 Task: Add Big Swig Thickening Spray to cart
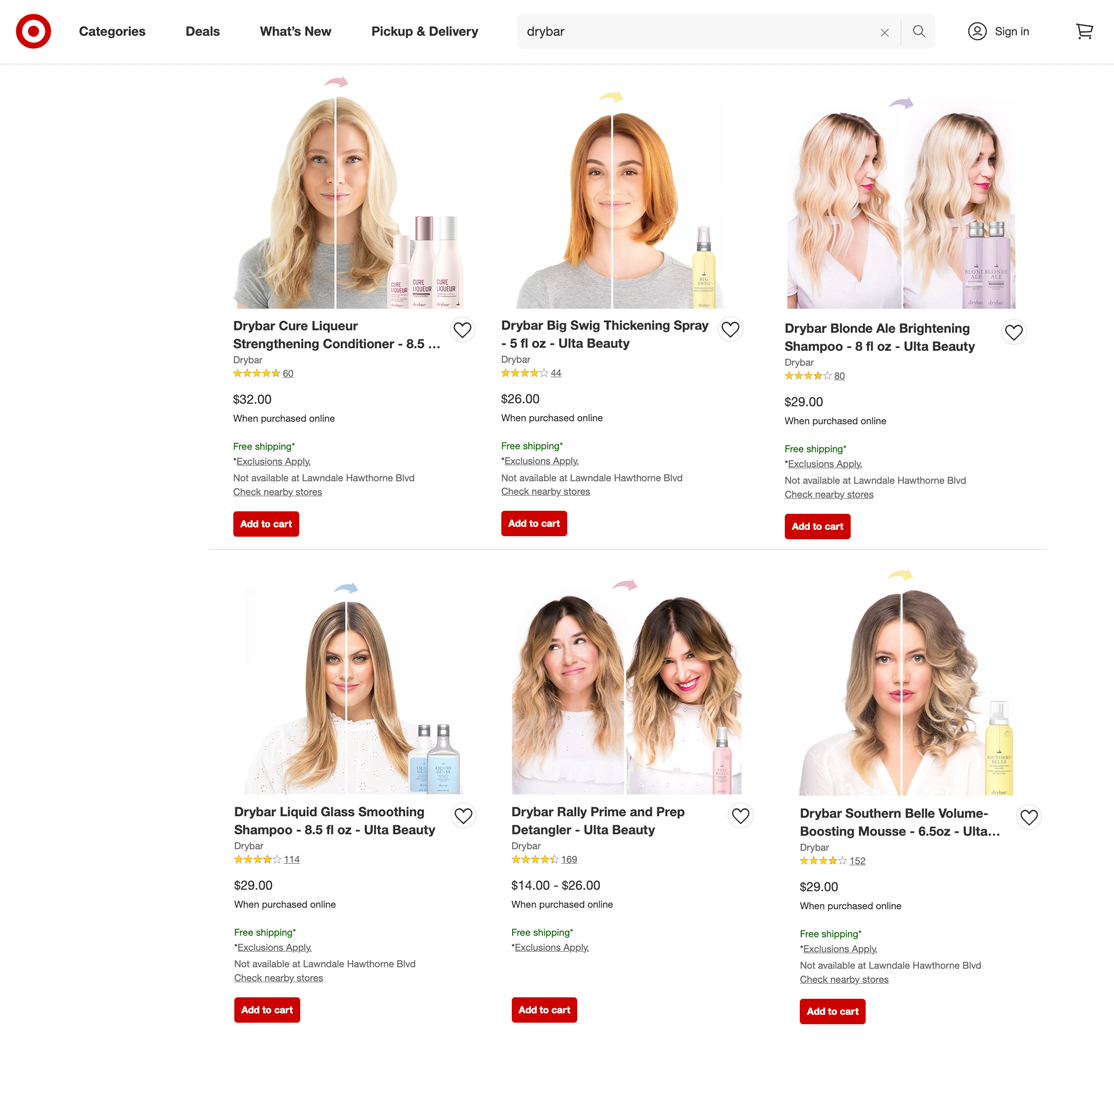click(534, 523)
